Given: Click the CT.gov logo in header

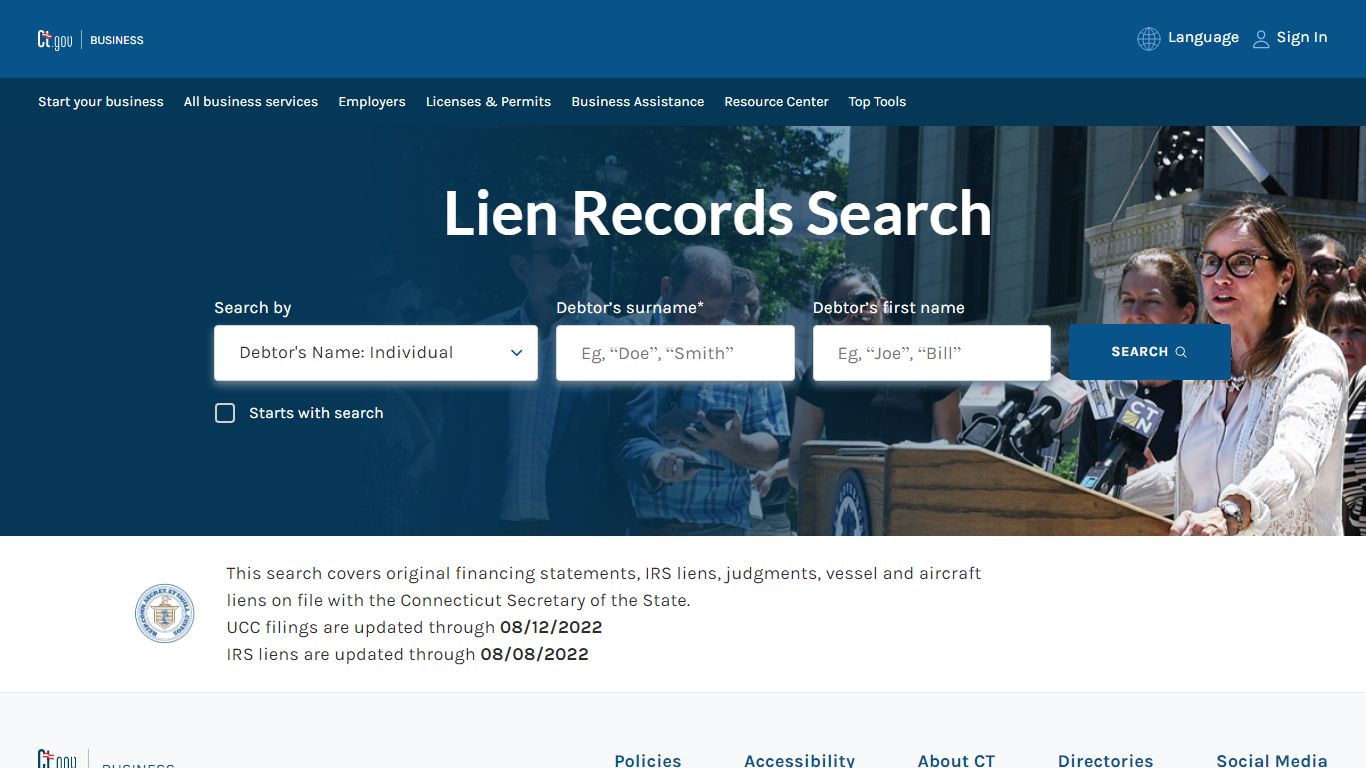Looking at the screenshot, I should point(55,40).
